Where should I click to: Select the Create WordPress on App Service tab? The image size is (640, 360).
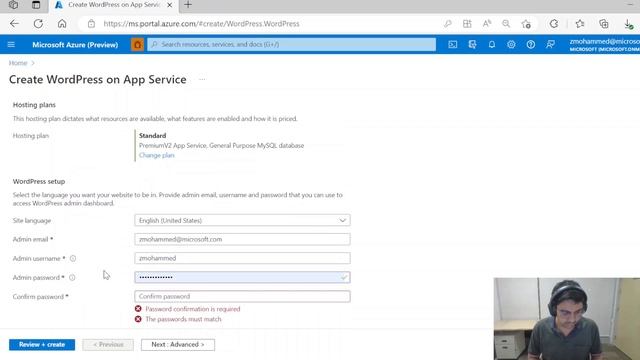pos(113,5)
